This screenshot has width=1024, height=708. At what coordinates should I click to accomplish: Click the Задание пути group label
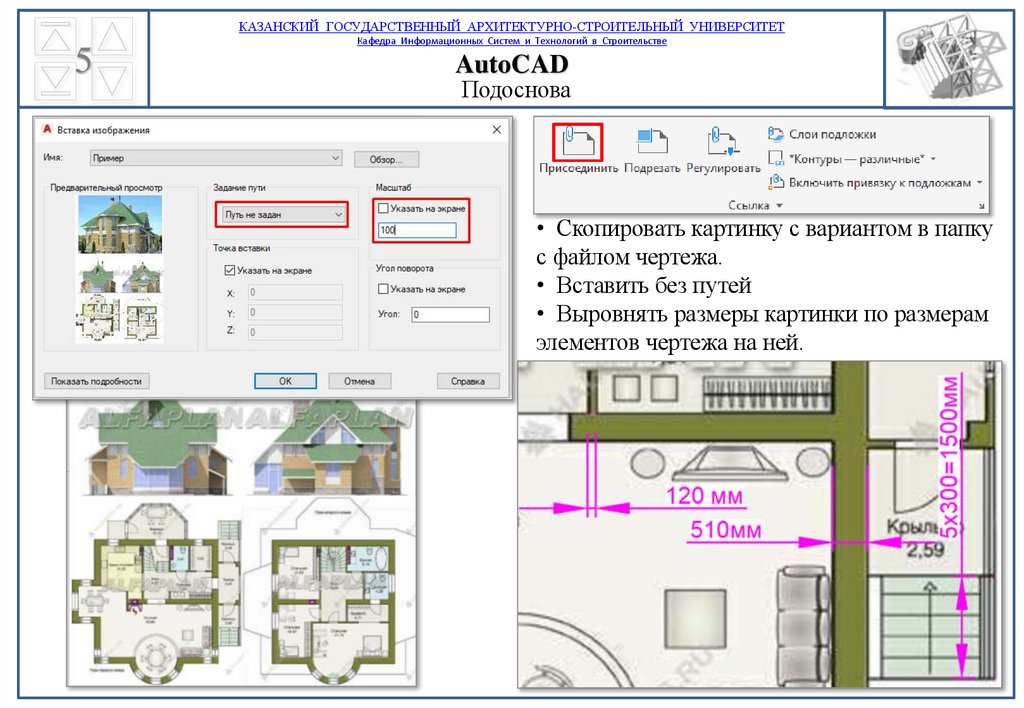[x=239, y=187]
